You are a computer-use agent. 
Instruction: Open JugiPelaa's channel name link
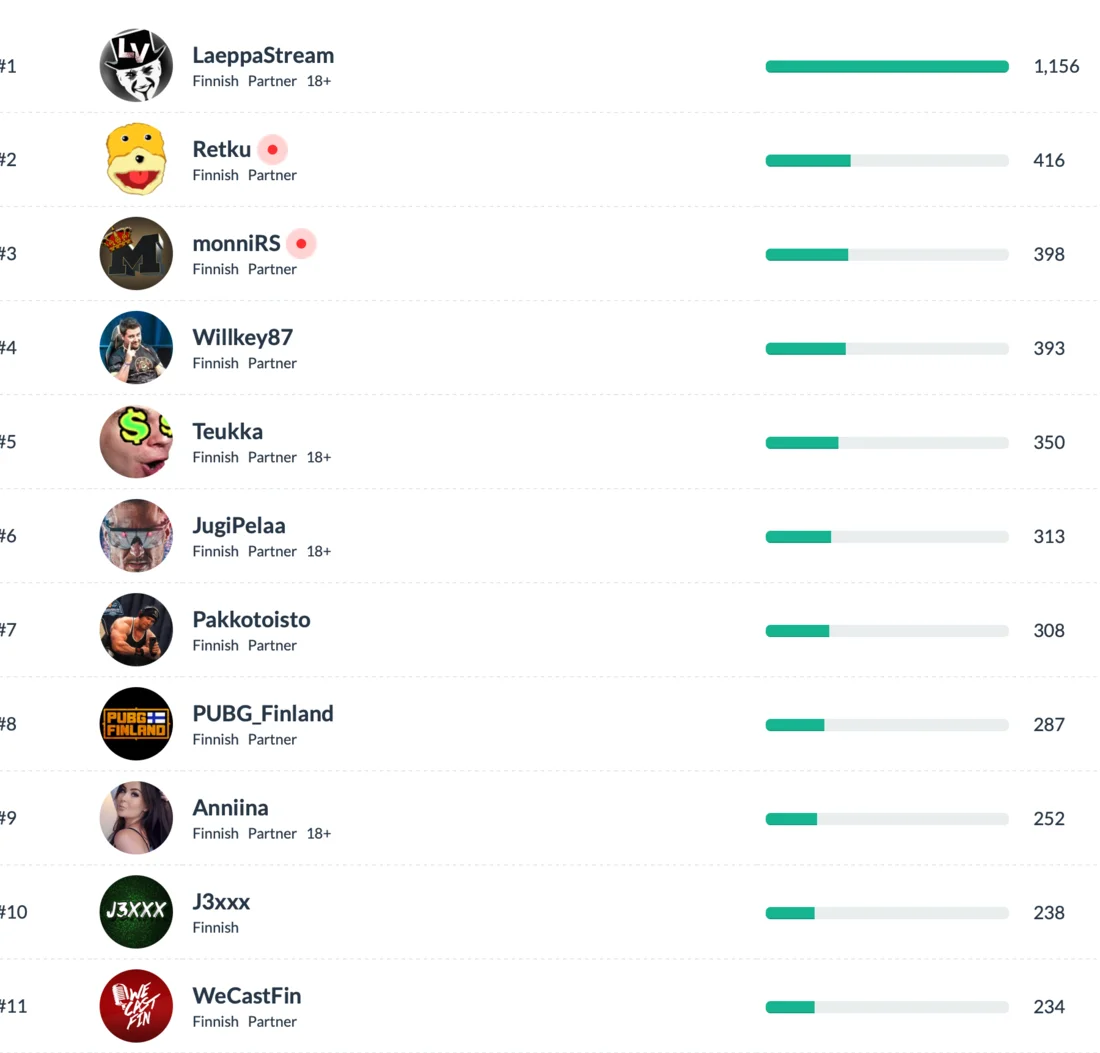coord(239,526)
